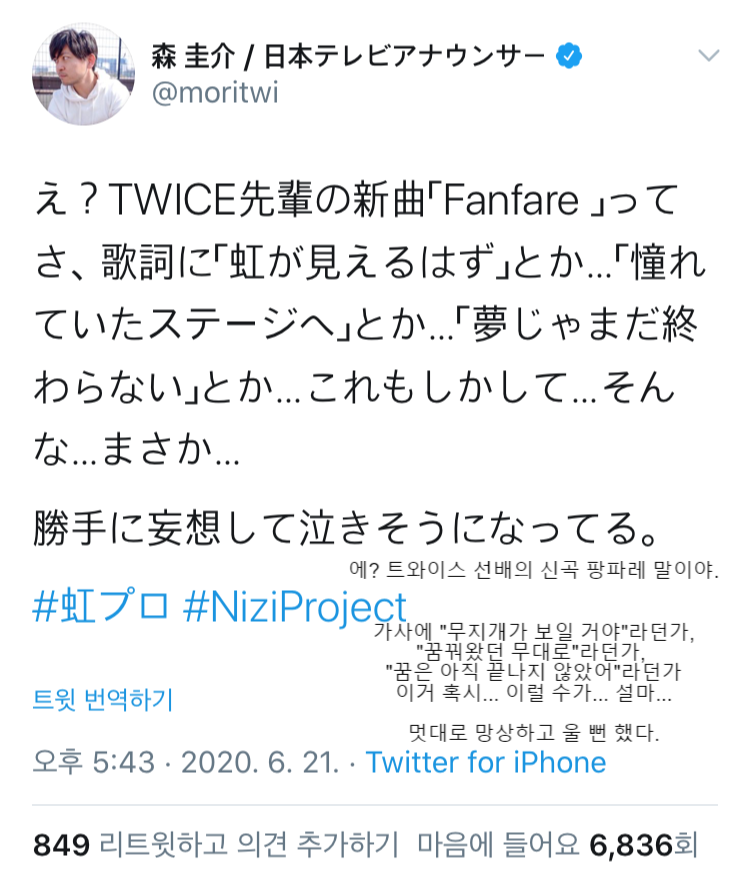The height and width of the screenshot is (874, 750).
Task: Click the tweet timestamp 오후 5:43
Action: [x=94, y=762]
